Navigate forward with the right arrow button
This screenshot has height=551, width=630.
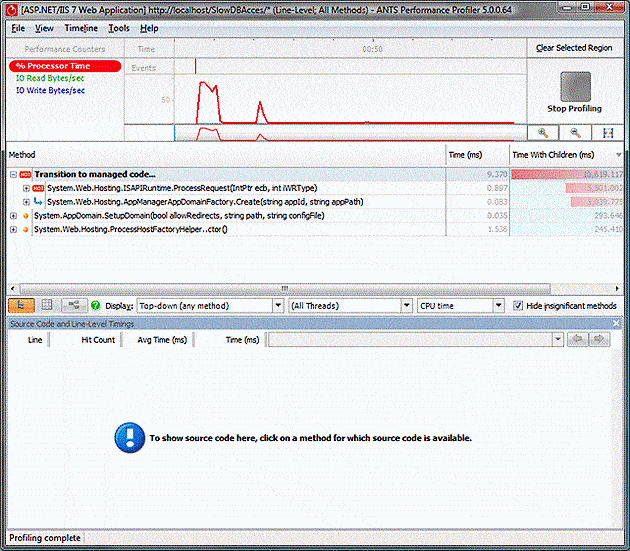click(599, 340)
